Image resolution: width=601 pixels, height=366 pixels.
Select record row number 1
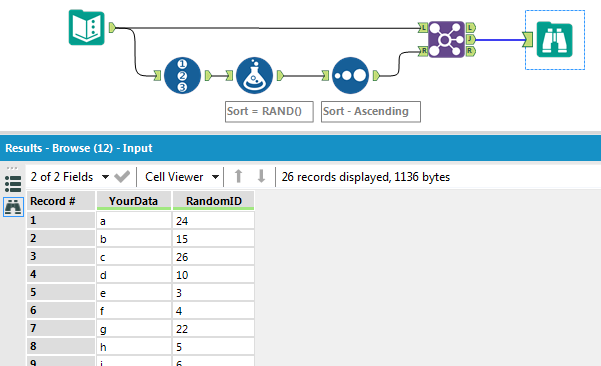[x=61, y=221]
